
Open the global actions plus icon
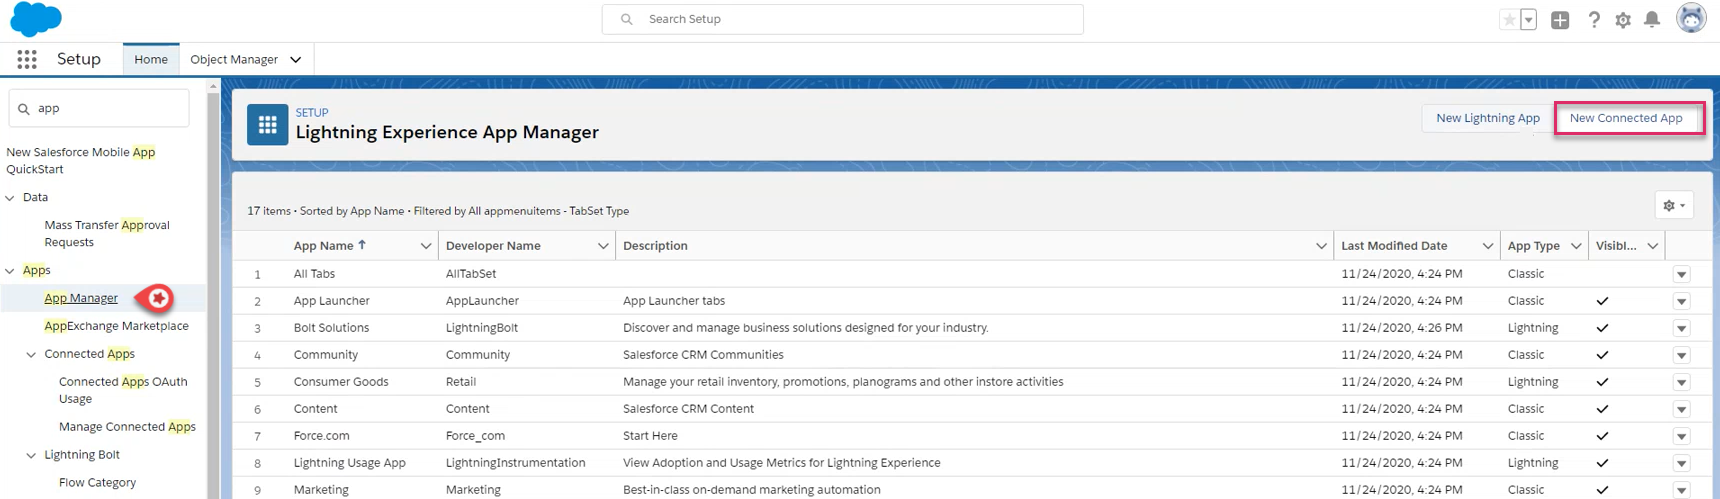coord(1559,20)
